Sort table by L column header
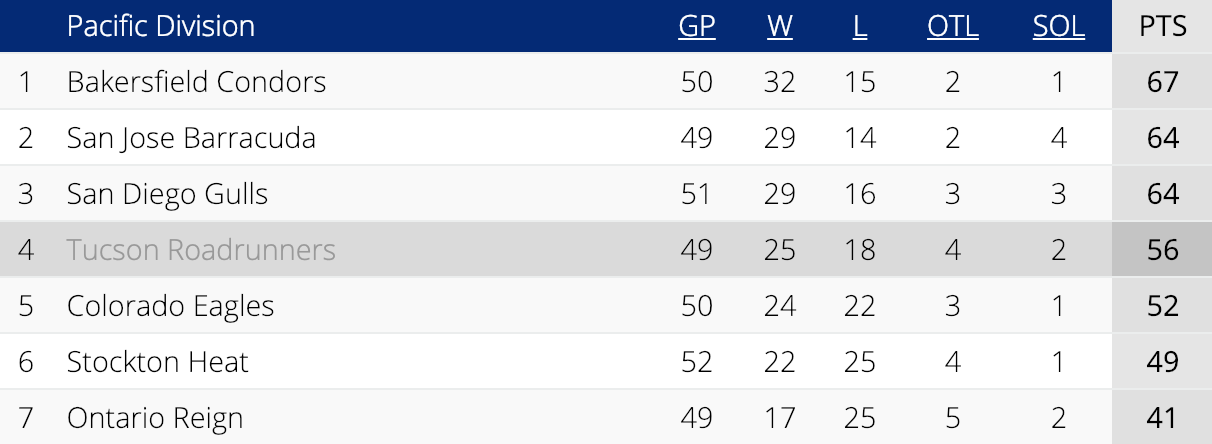This screenshot has height=444, width=1212. click(x=860, y=26)
